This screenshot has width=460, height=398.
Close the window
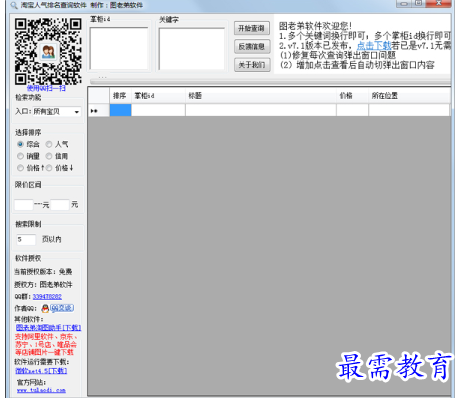tap(438, 3)
